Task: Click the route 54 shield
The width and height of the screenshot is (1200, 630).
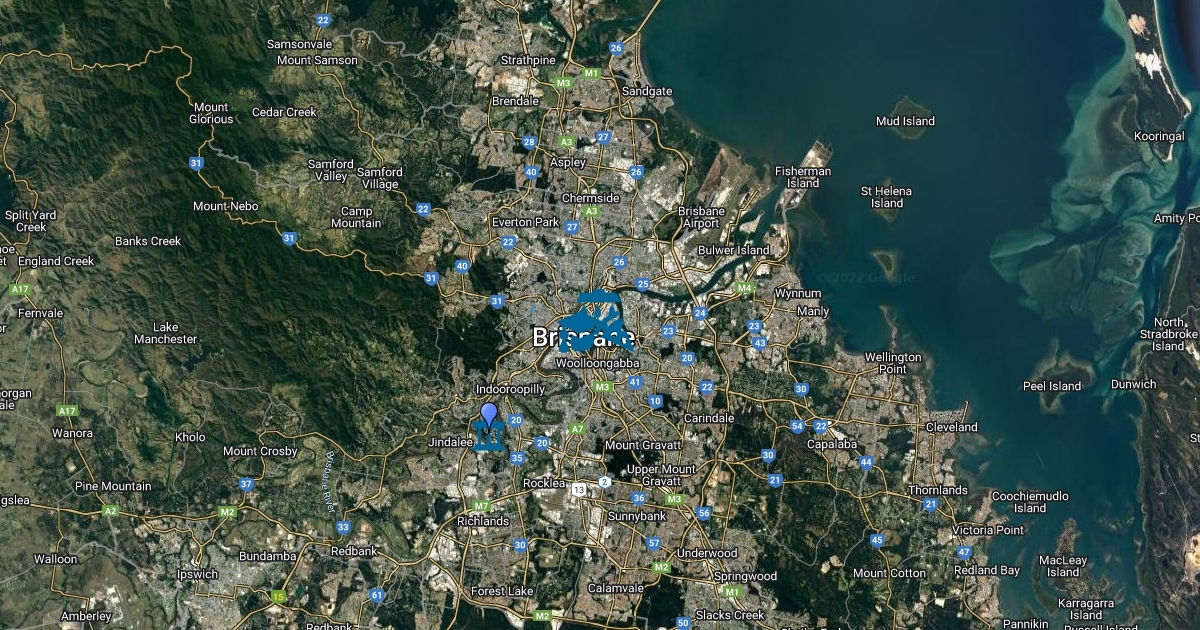Action: [x=797, y=426]
